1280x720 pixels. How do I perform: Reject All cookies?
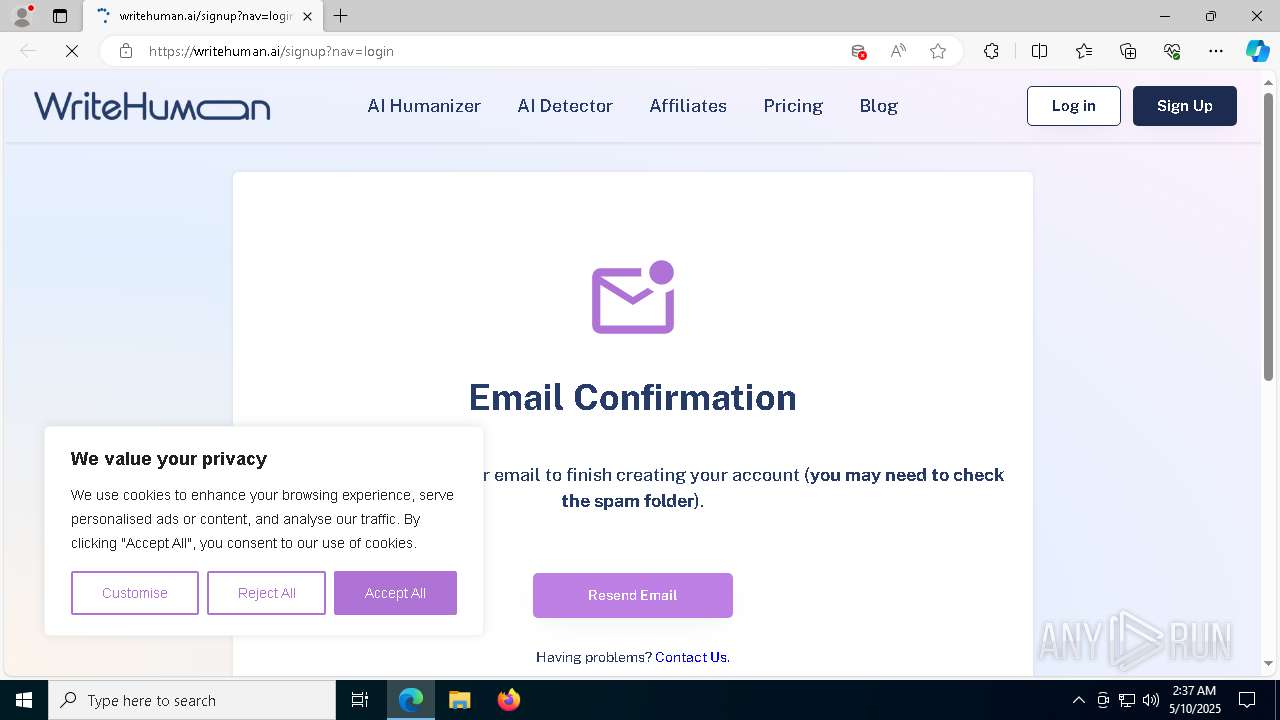[x=266, y=593]
